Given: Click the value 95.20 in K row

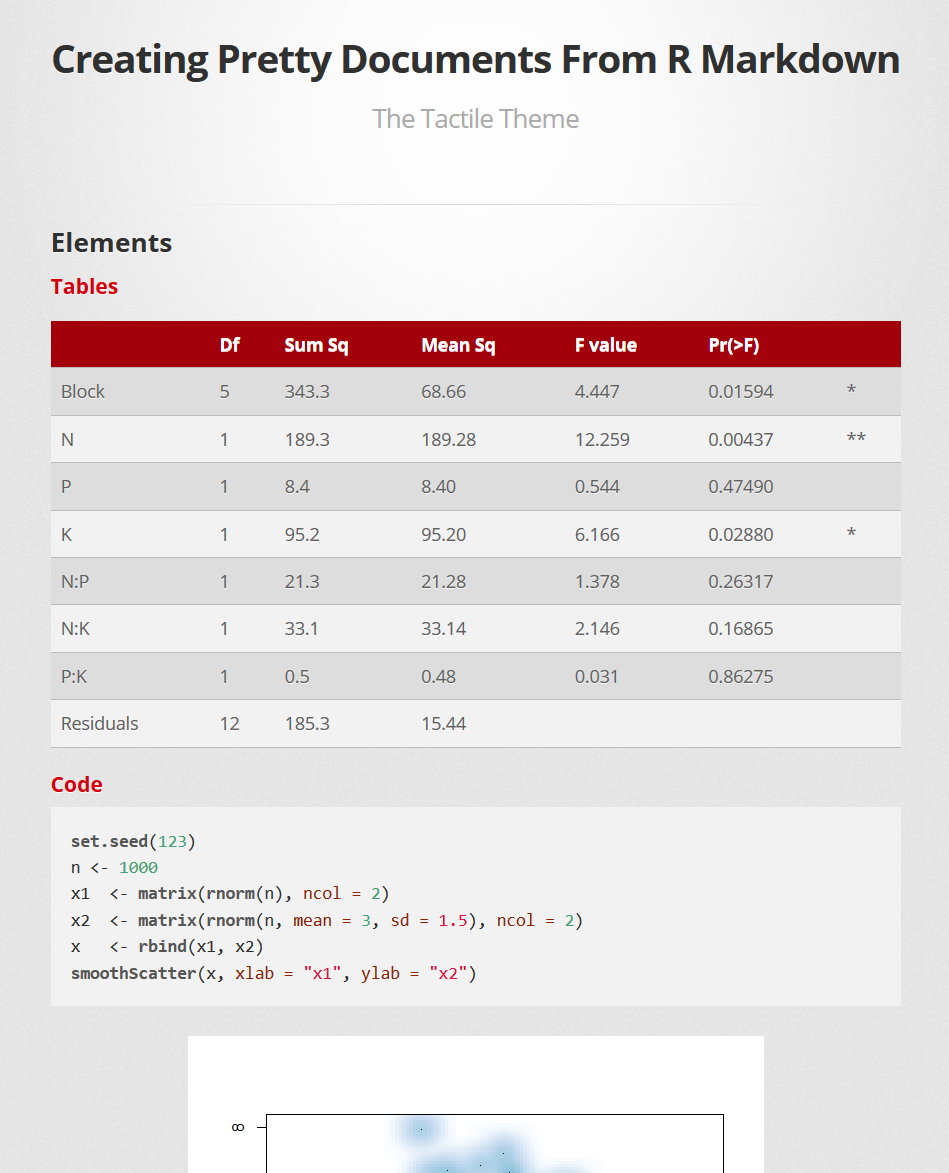Looking at the screenshot, I should pos(443,534).
